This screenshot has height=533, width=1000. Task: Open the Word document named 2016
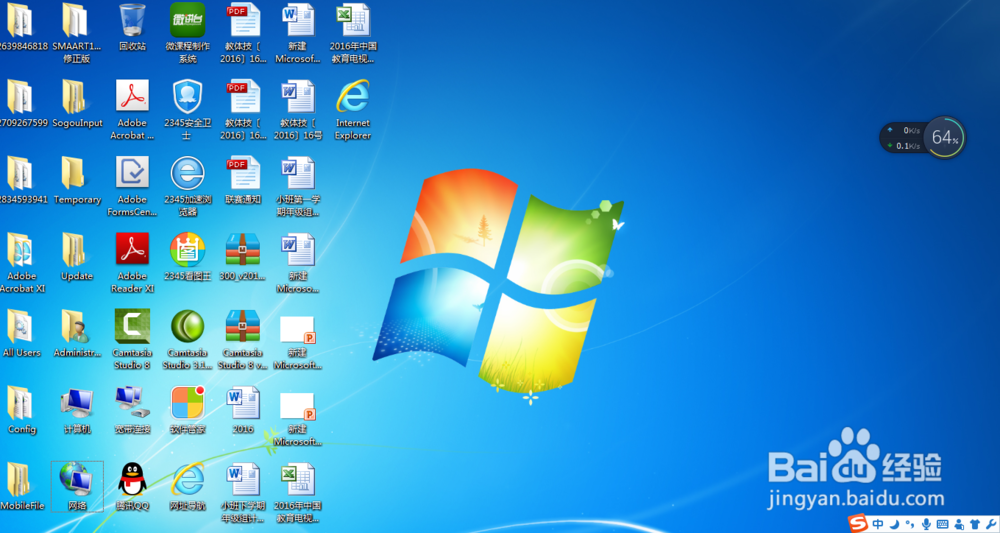click(x=243, y=411)
